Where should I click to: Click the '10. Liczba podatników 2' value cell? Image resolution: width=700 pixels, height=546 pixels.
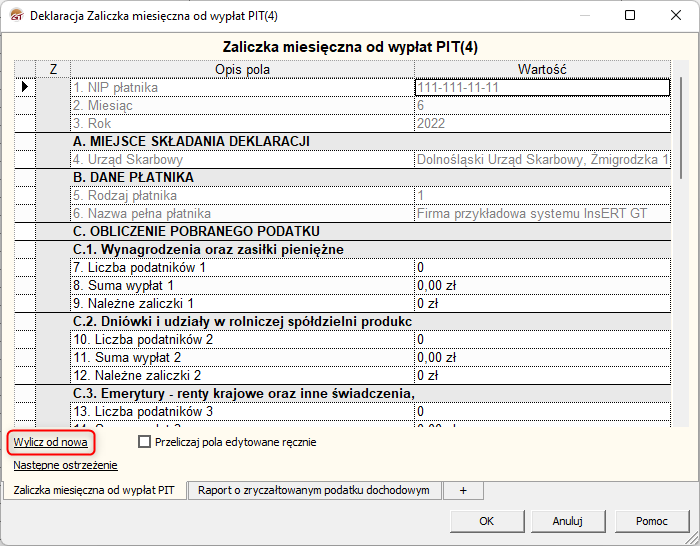pos(542,339)
